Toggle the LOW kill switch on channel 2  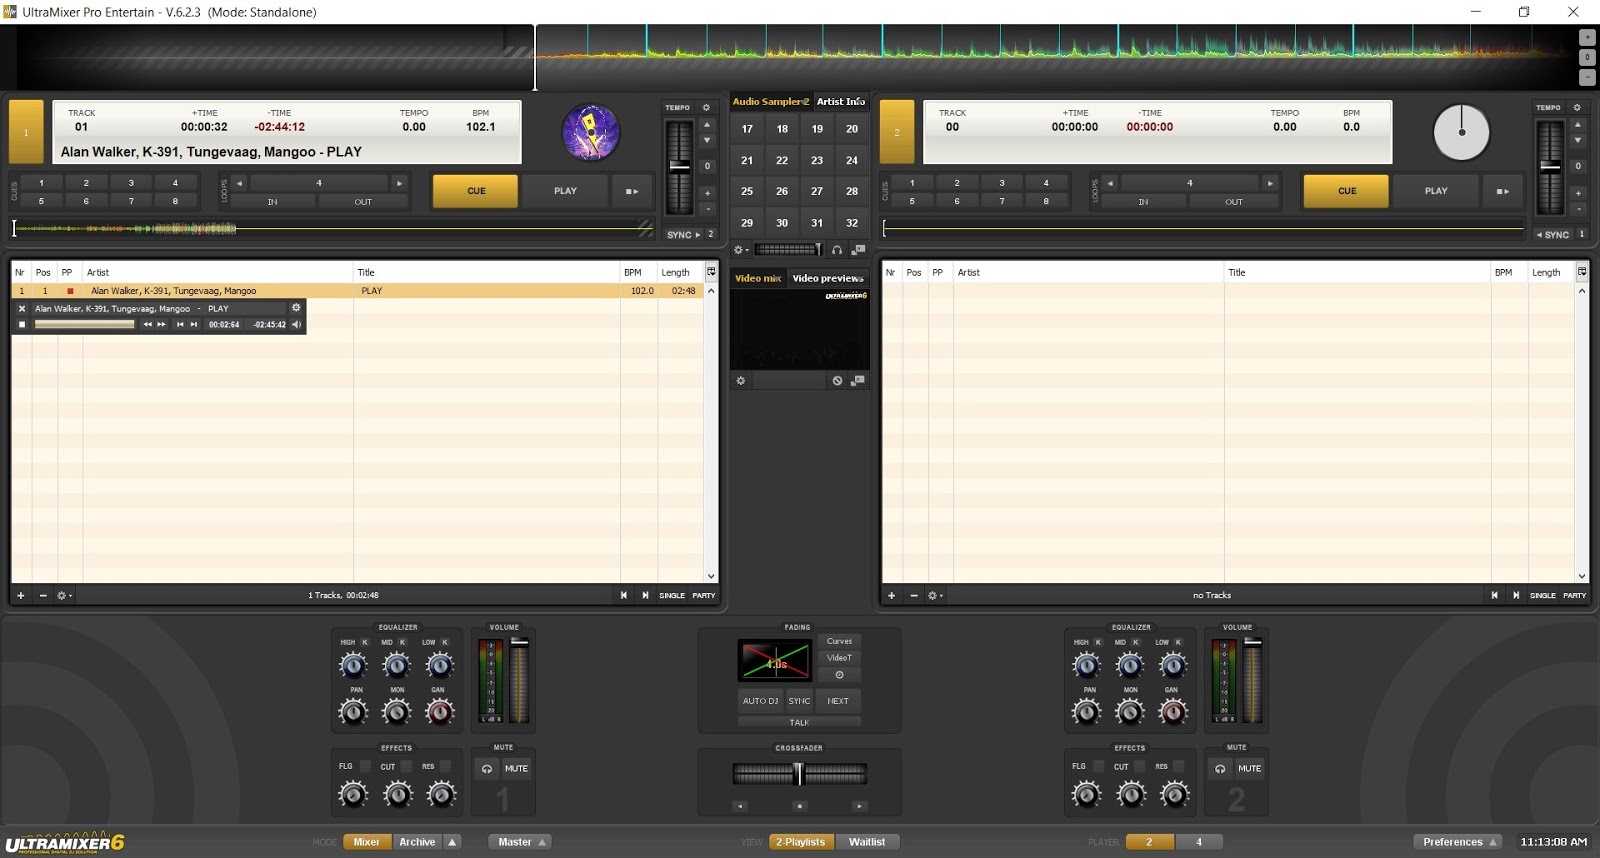click(x=1178, y=642)
